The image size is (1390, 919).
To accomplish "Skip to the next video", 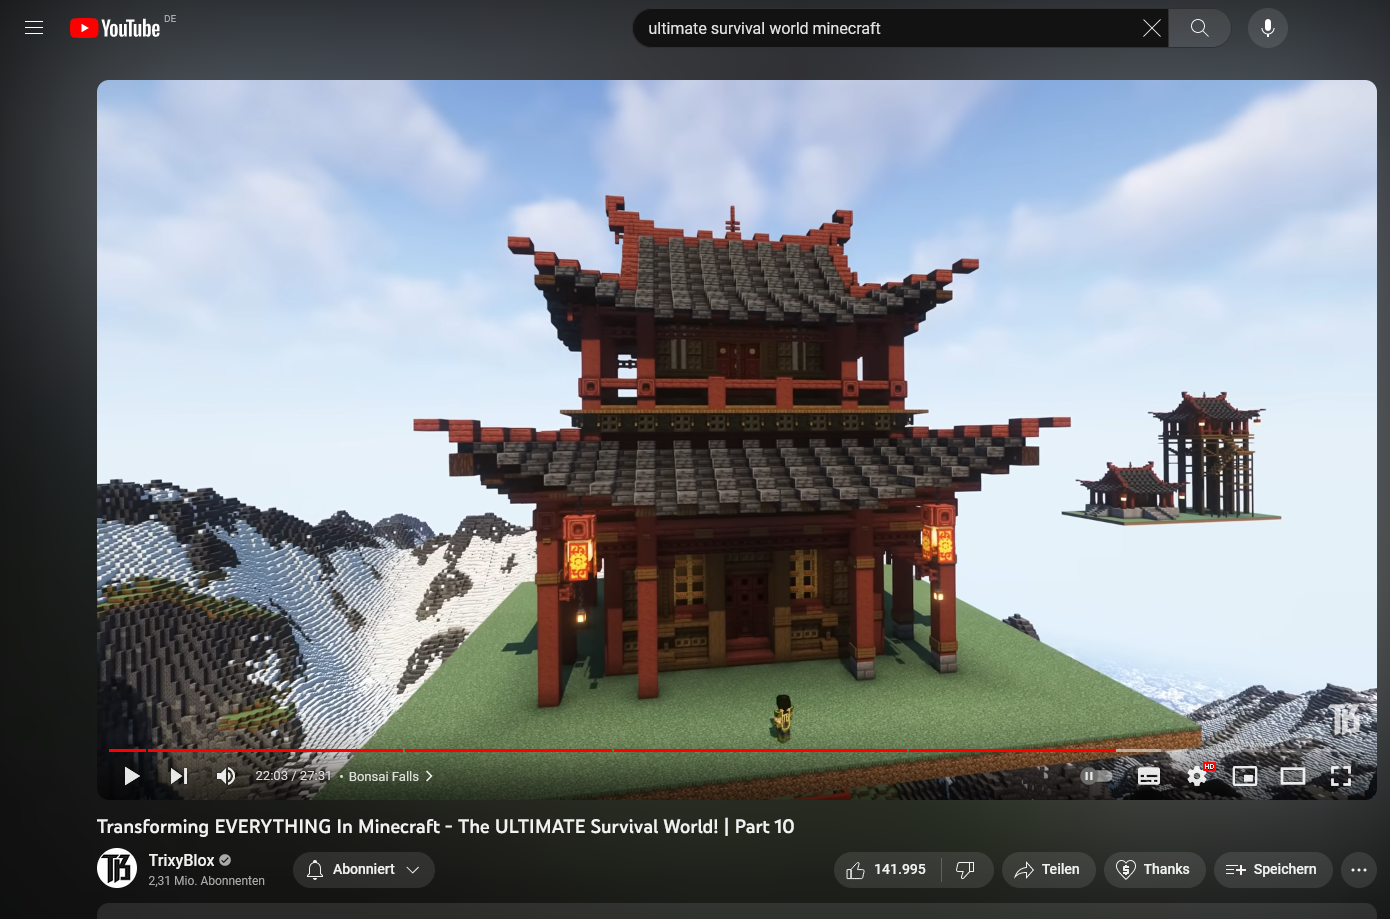I will click(179, 776).
